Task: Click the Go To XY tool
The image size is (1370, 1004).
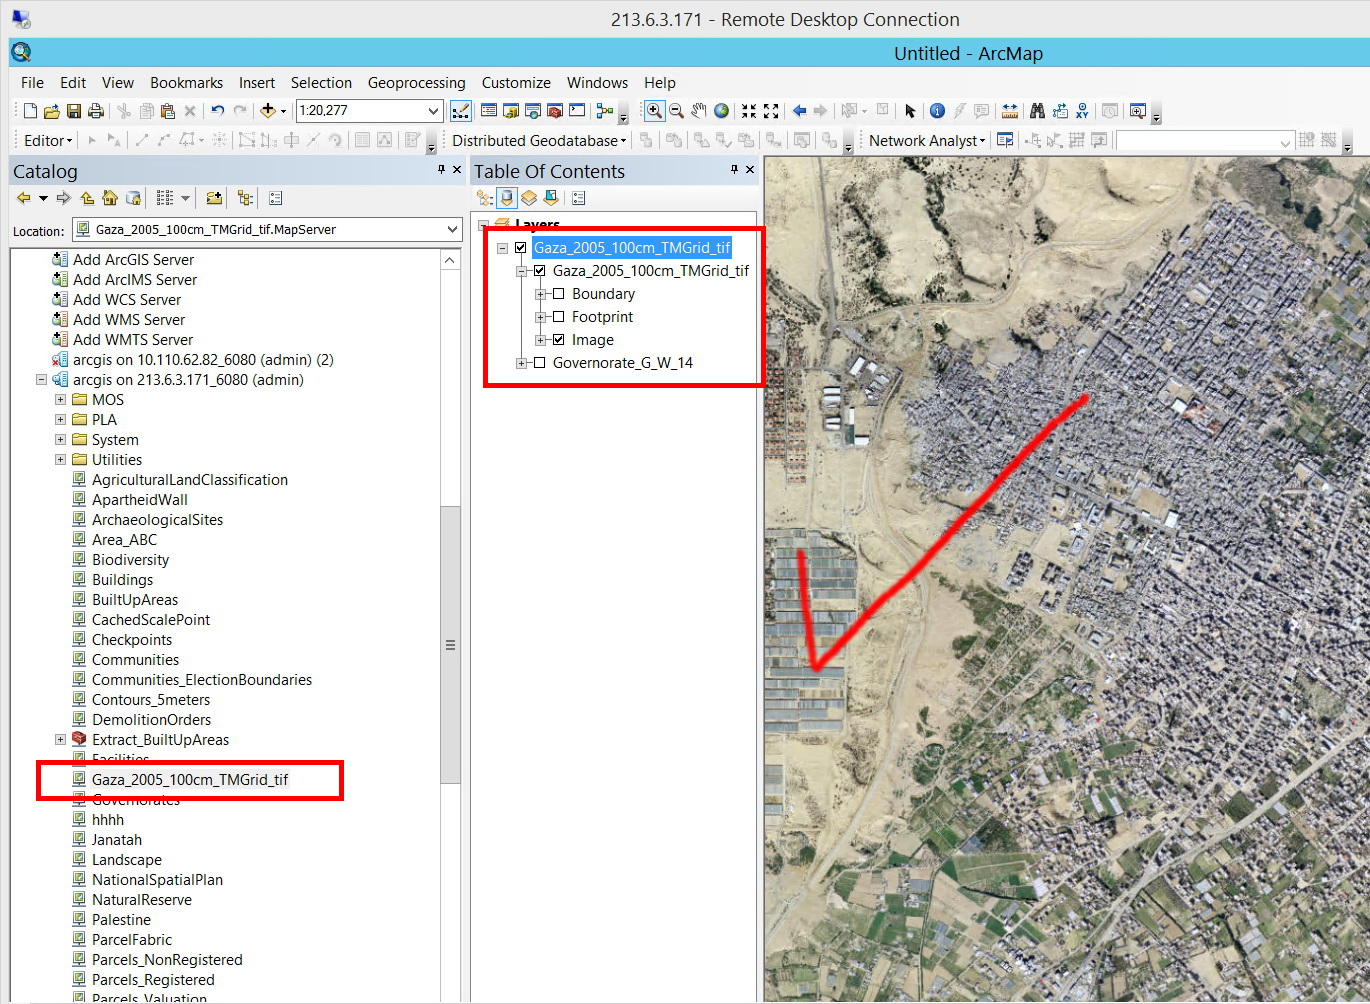Action: (1082, 111)
